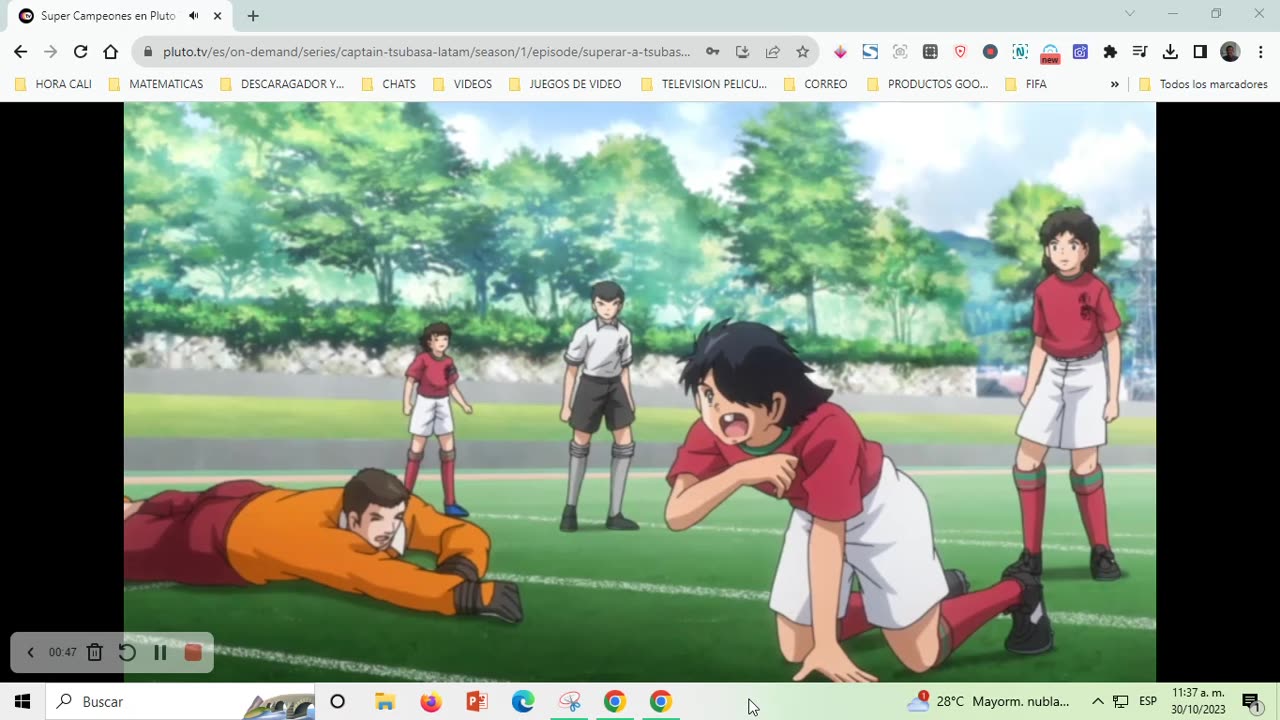
Task: Open the CHATS bookmark folder
Action: click(x=389, y=84)
